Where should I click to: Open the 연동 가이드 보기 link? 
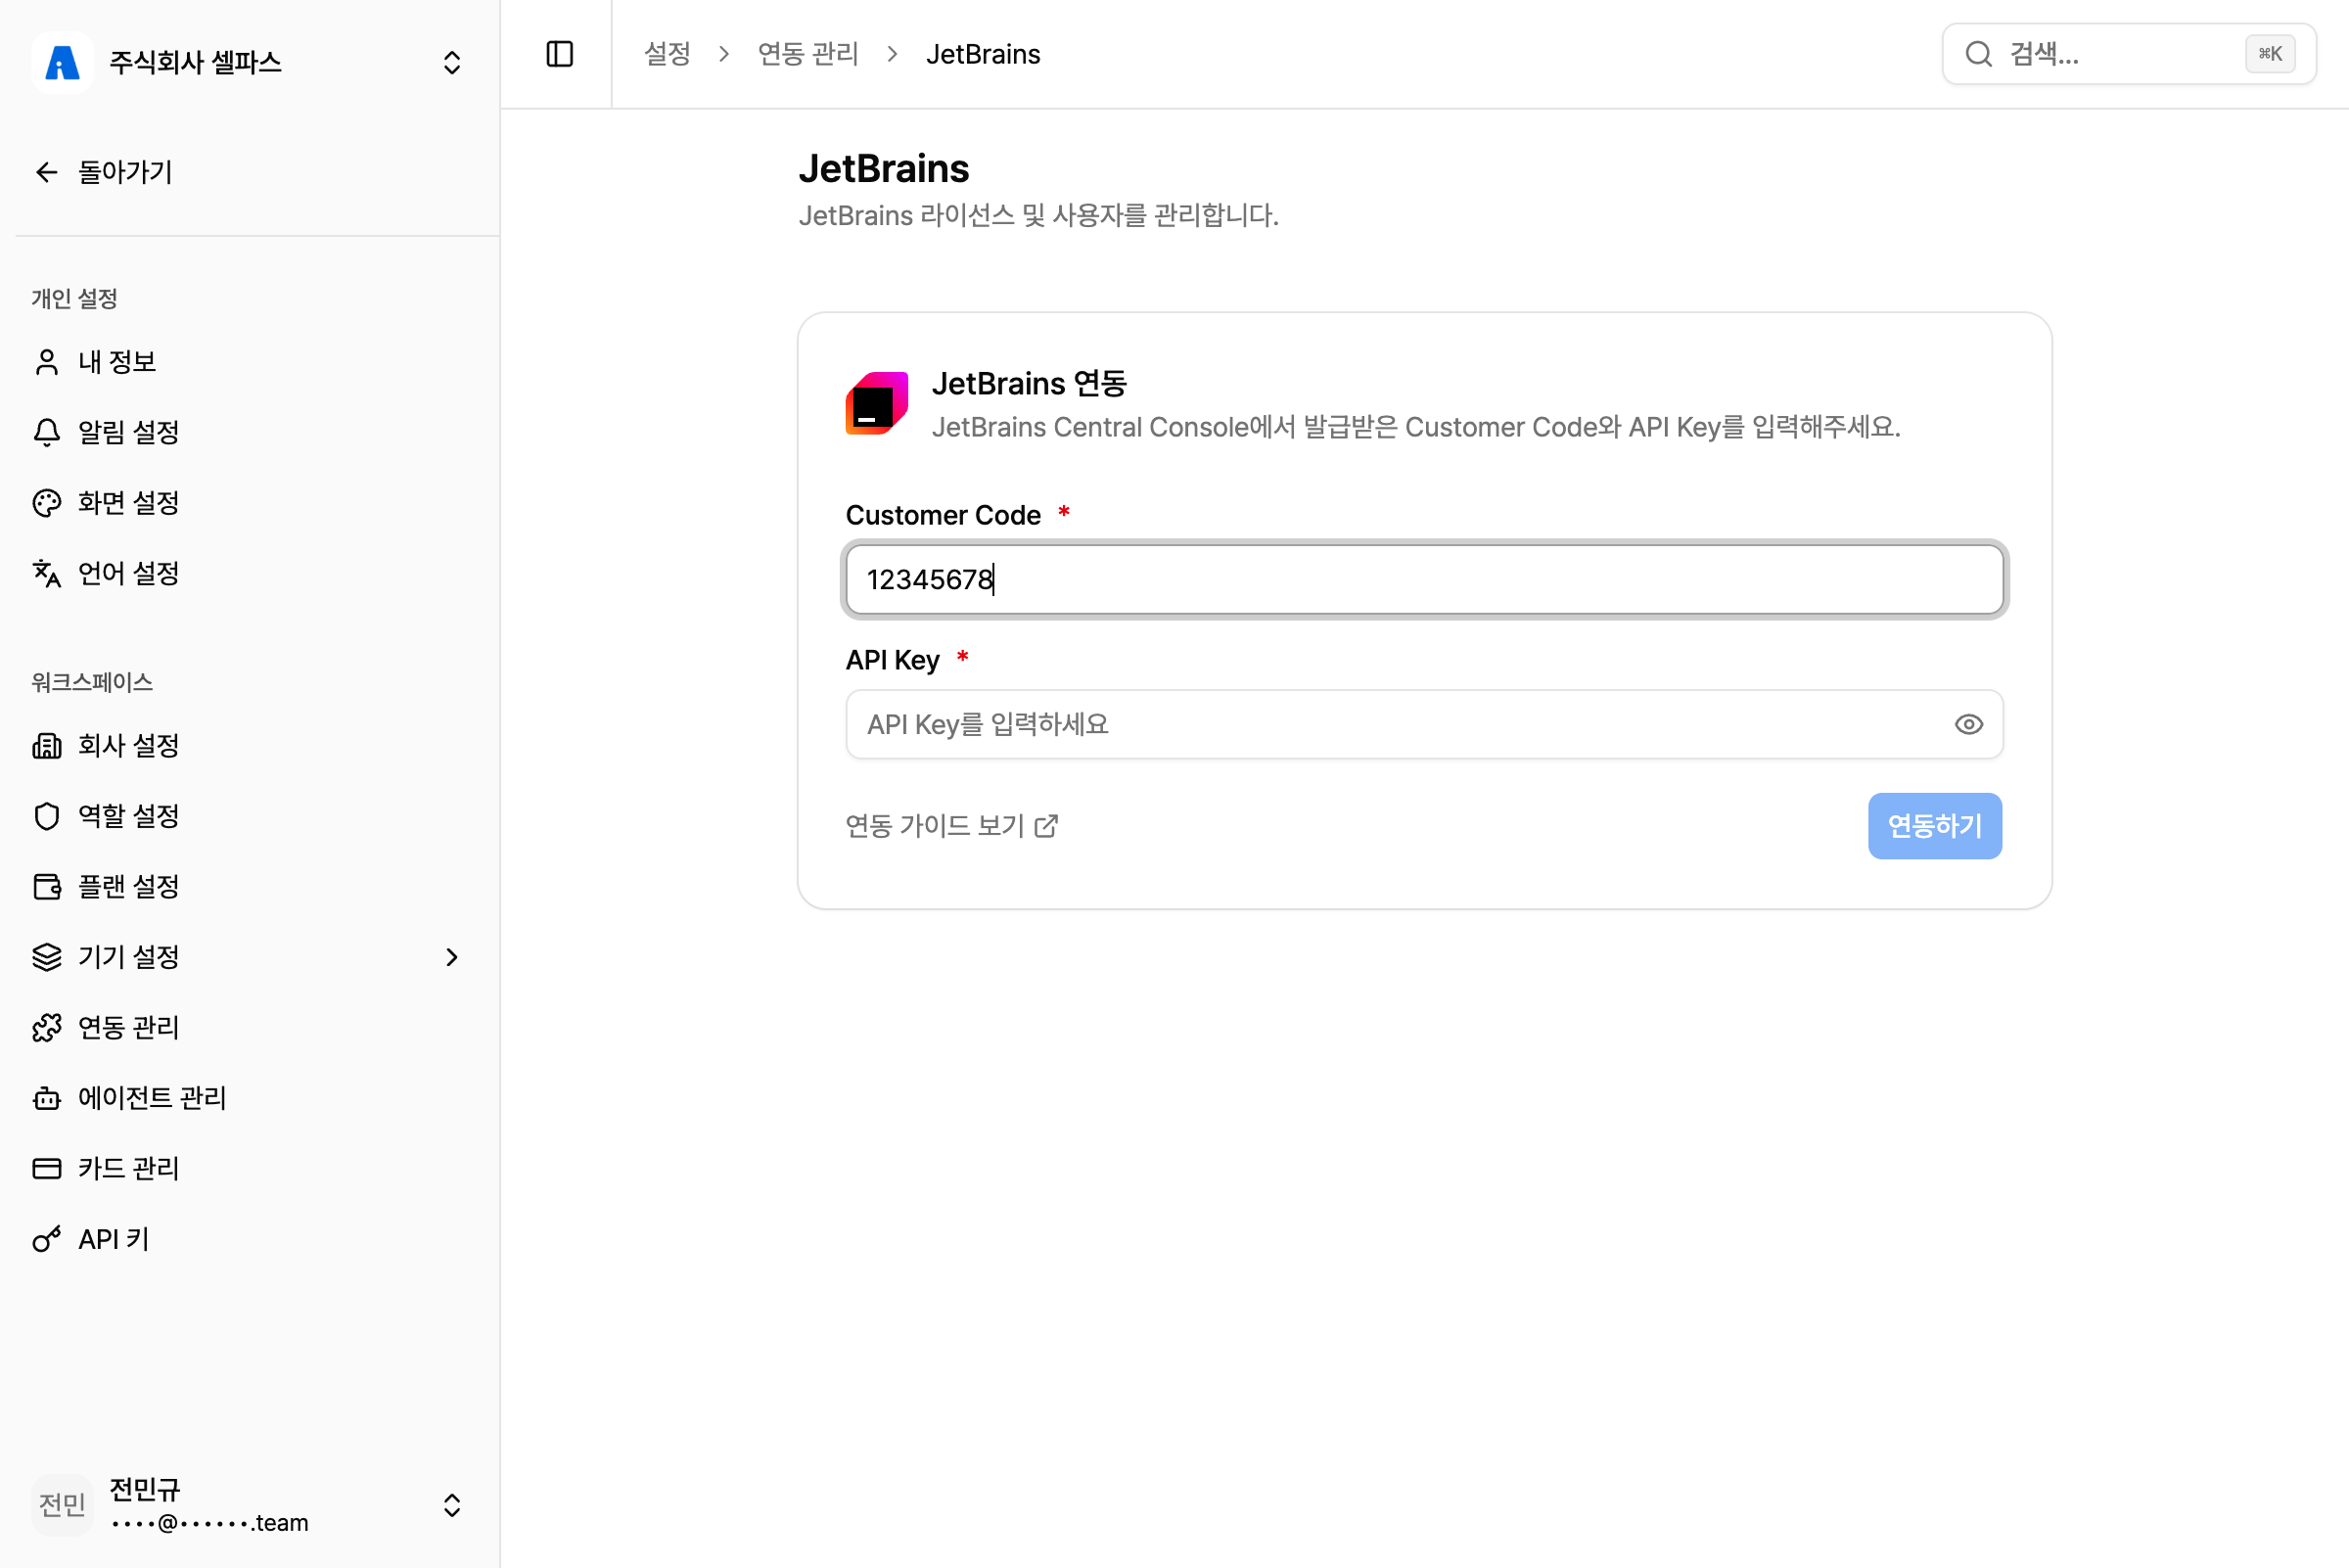[952, 826]
